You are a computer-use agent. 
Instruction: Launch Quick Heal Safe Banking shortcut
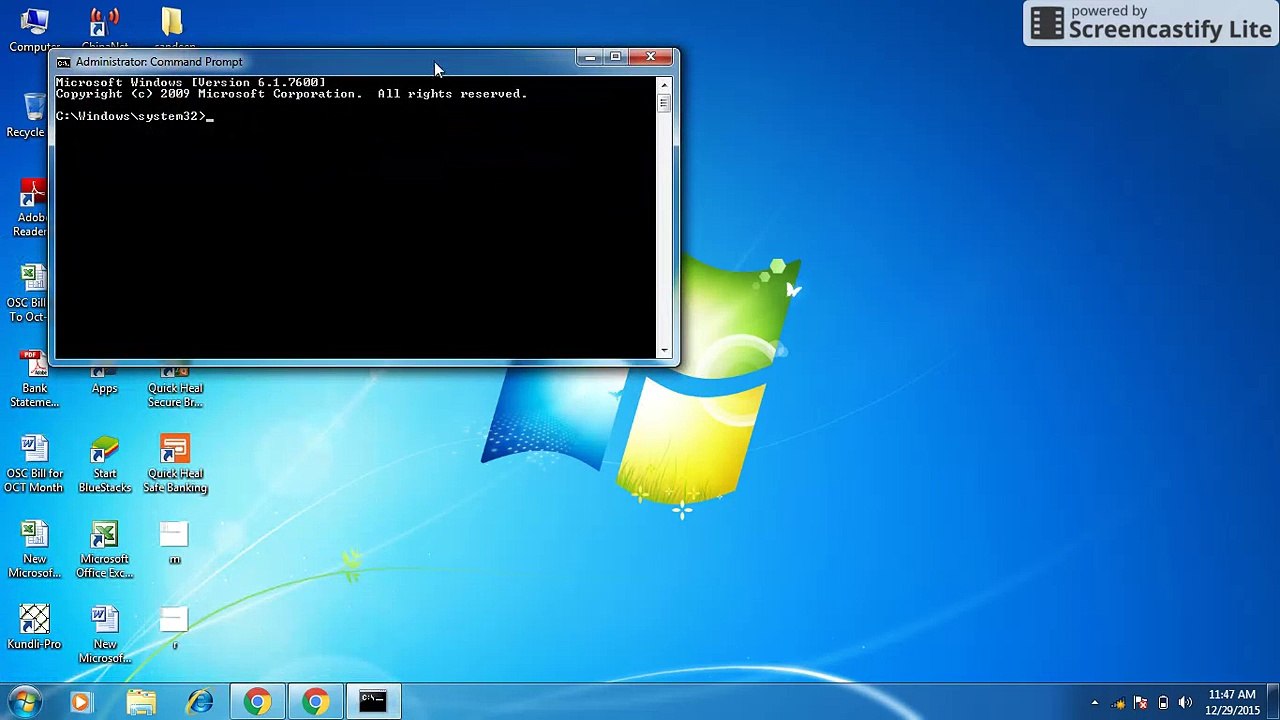click(x=175, y=464)
